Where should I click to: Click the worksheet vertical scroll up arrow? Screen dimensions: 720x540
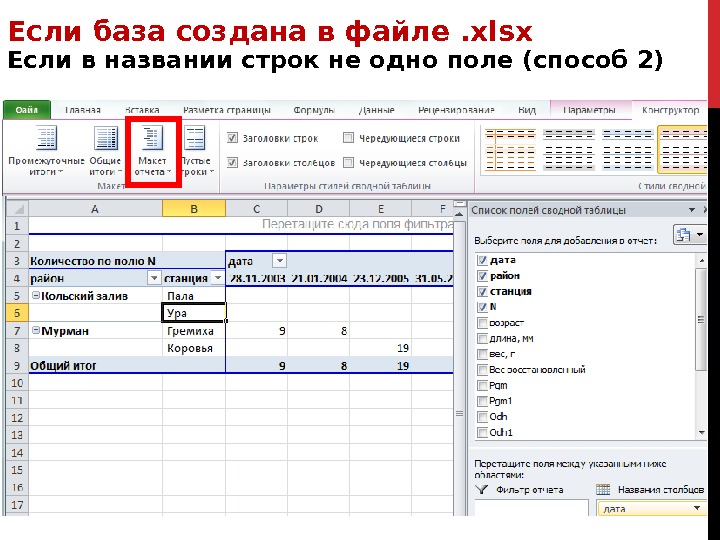coord(459,214)
